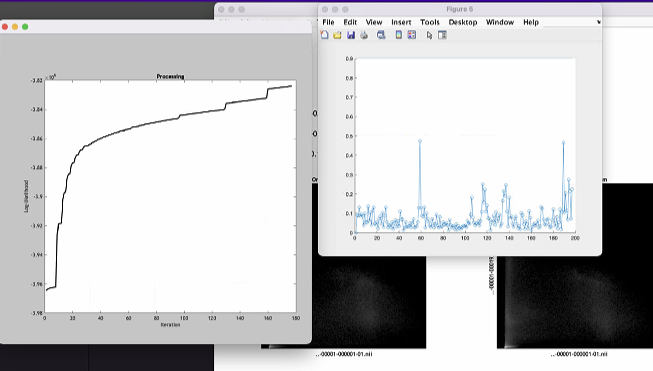Screen dimensions: 653x371
Task: Click the Link Plot toolbar icon
Action: (x=381, y=35)
